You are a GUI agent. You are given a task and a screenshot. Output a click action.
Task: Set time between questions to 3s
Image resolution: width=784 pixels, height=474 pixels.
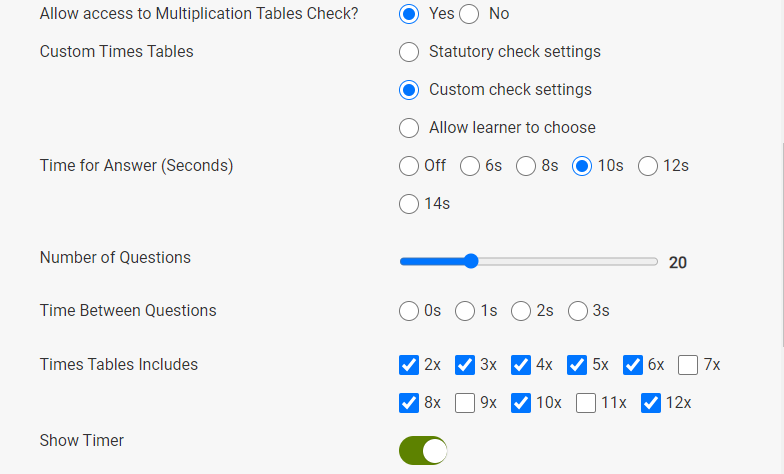point(578,311)
